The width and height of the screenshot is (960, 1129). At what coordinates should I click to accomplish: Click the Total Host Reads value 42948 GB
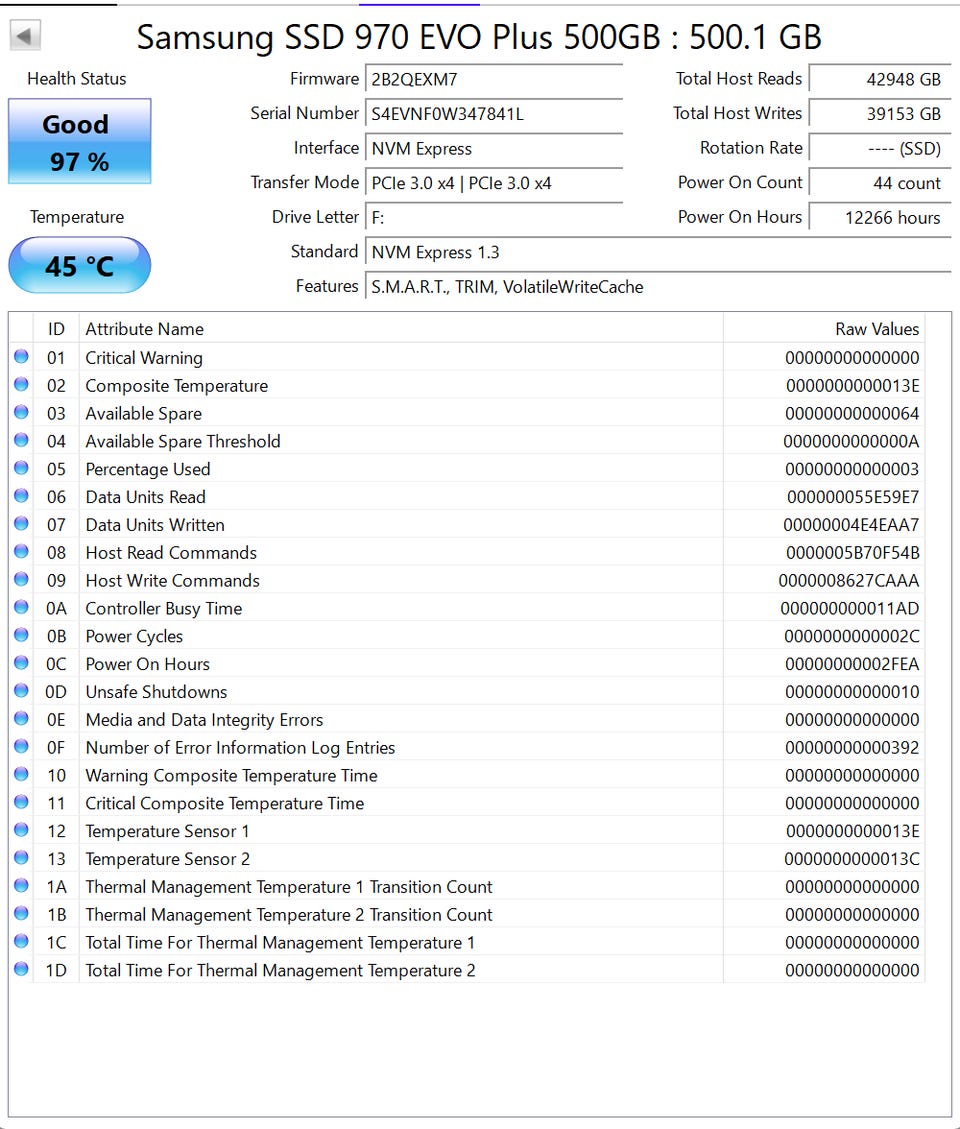pos(880,79)
